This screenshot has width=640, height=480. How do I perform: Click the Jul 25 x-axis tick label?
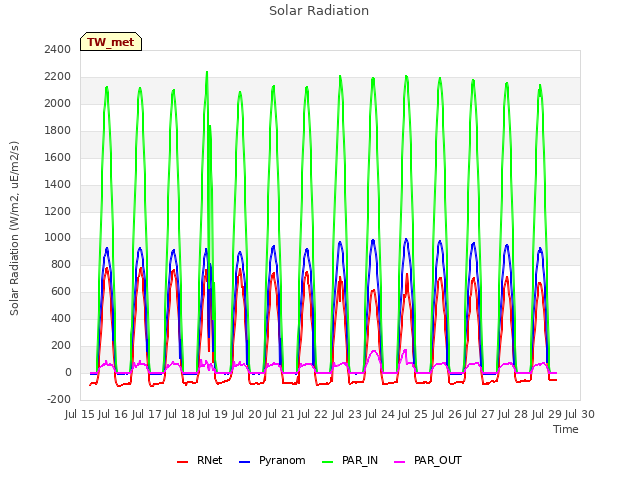tap(413, 414)
